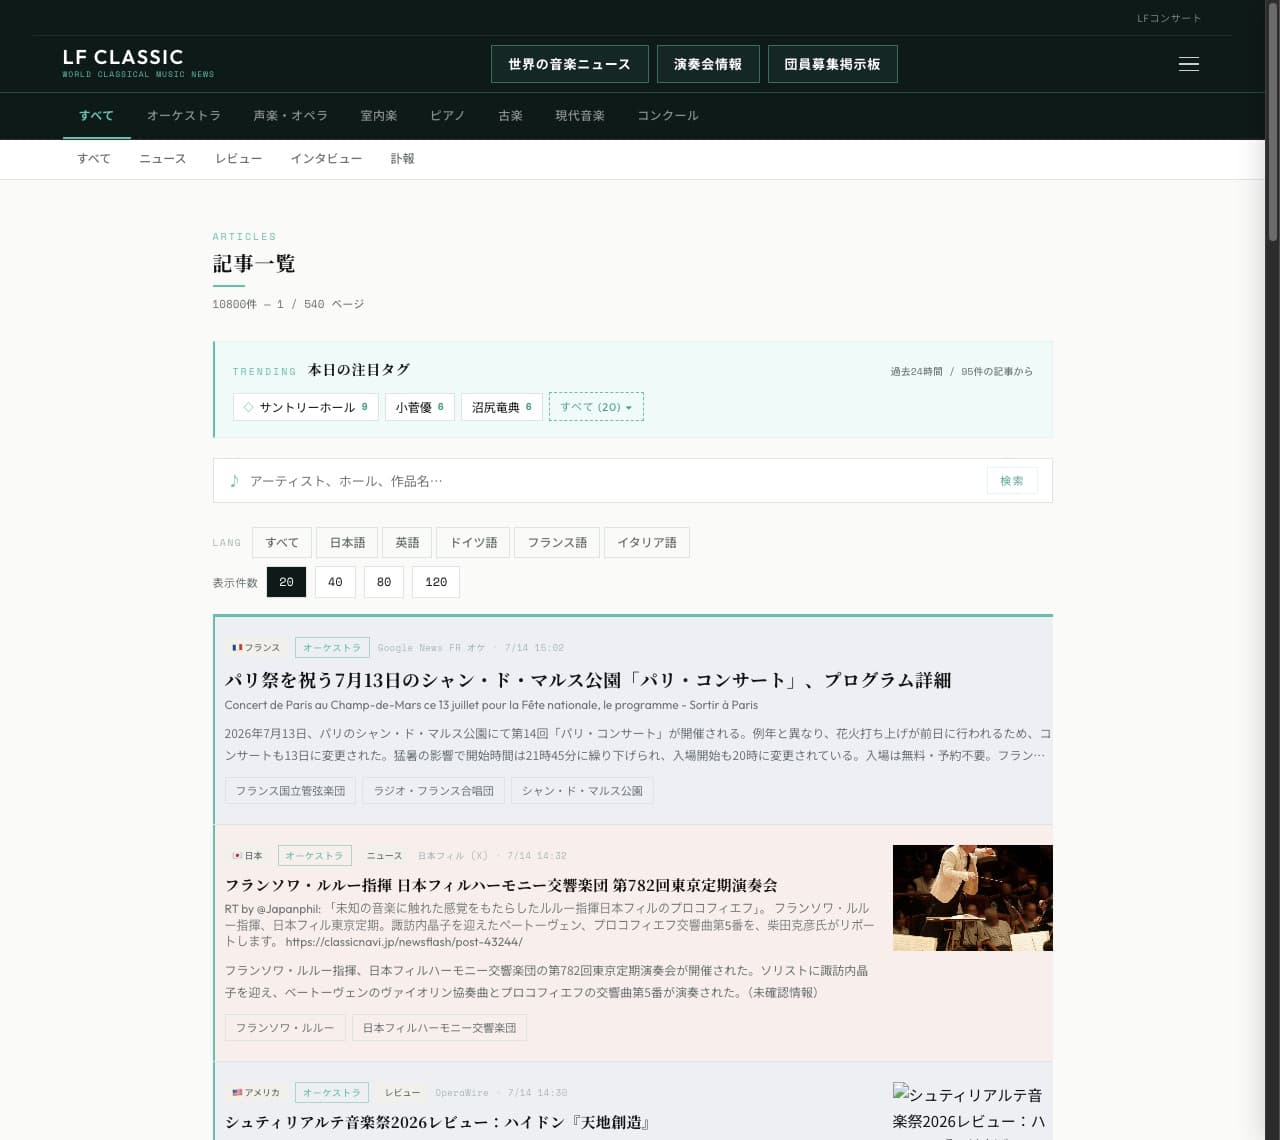Click the 検索 search button
This screenshot has width=1280, height=1140.
[x=1012, y=481]
